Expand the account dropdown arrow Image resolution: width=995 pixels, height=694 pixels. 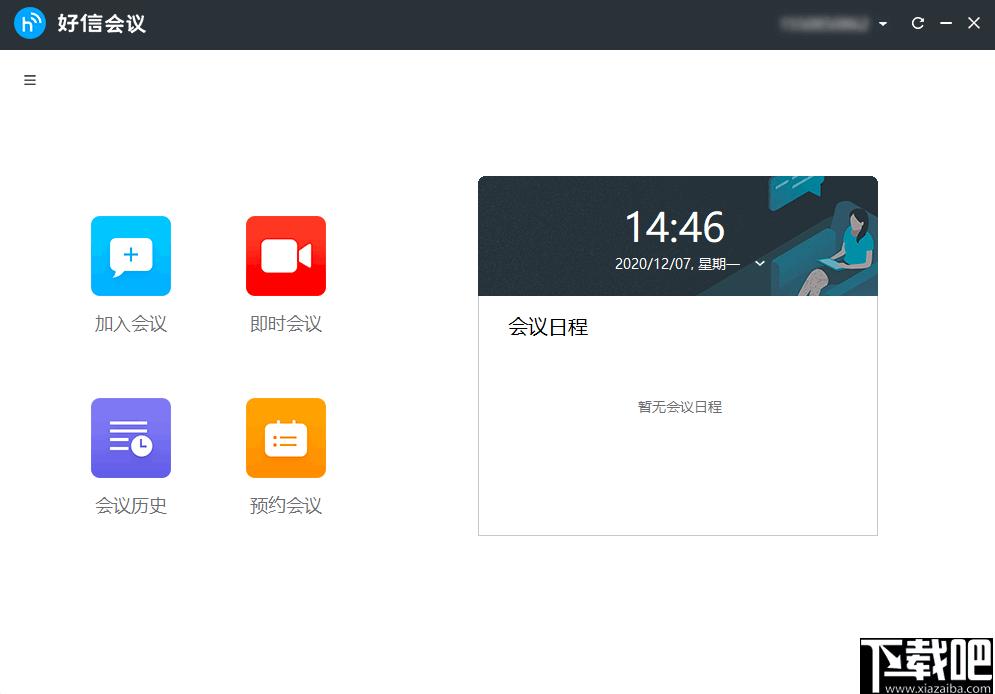point(883,24)
